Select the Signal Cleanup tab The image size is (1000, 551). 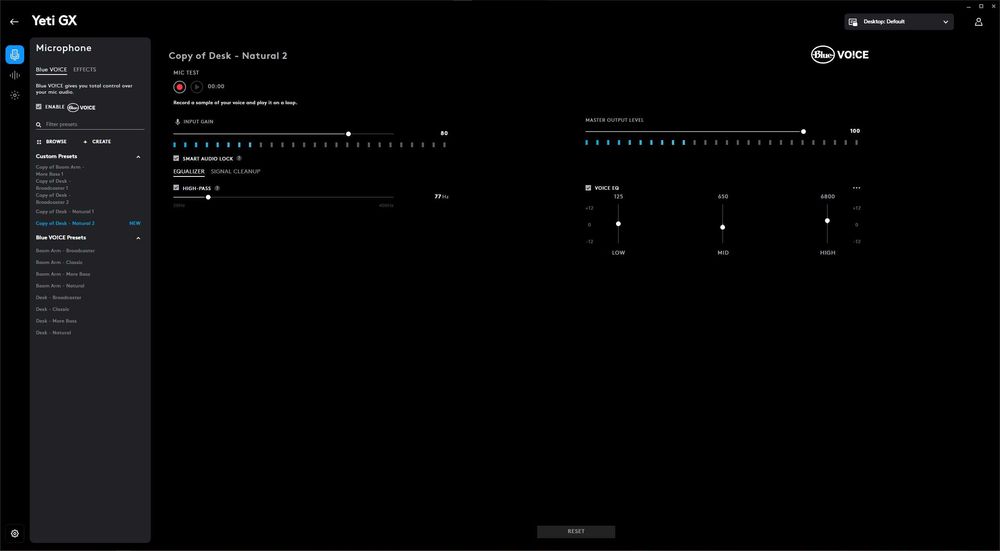point(235,172)
